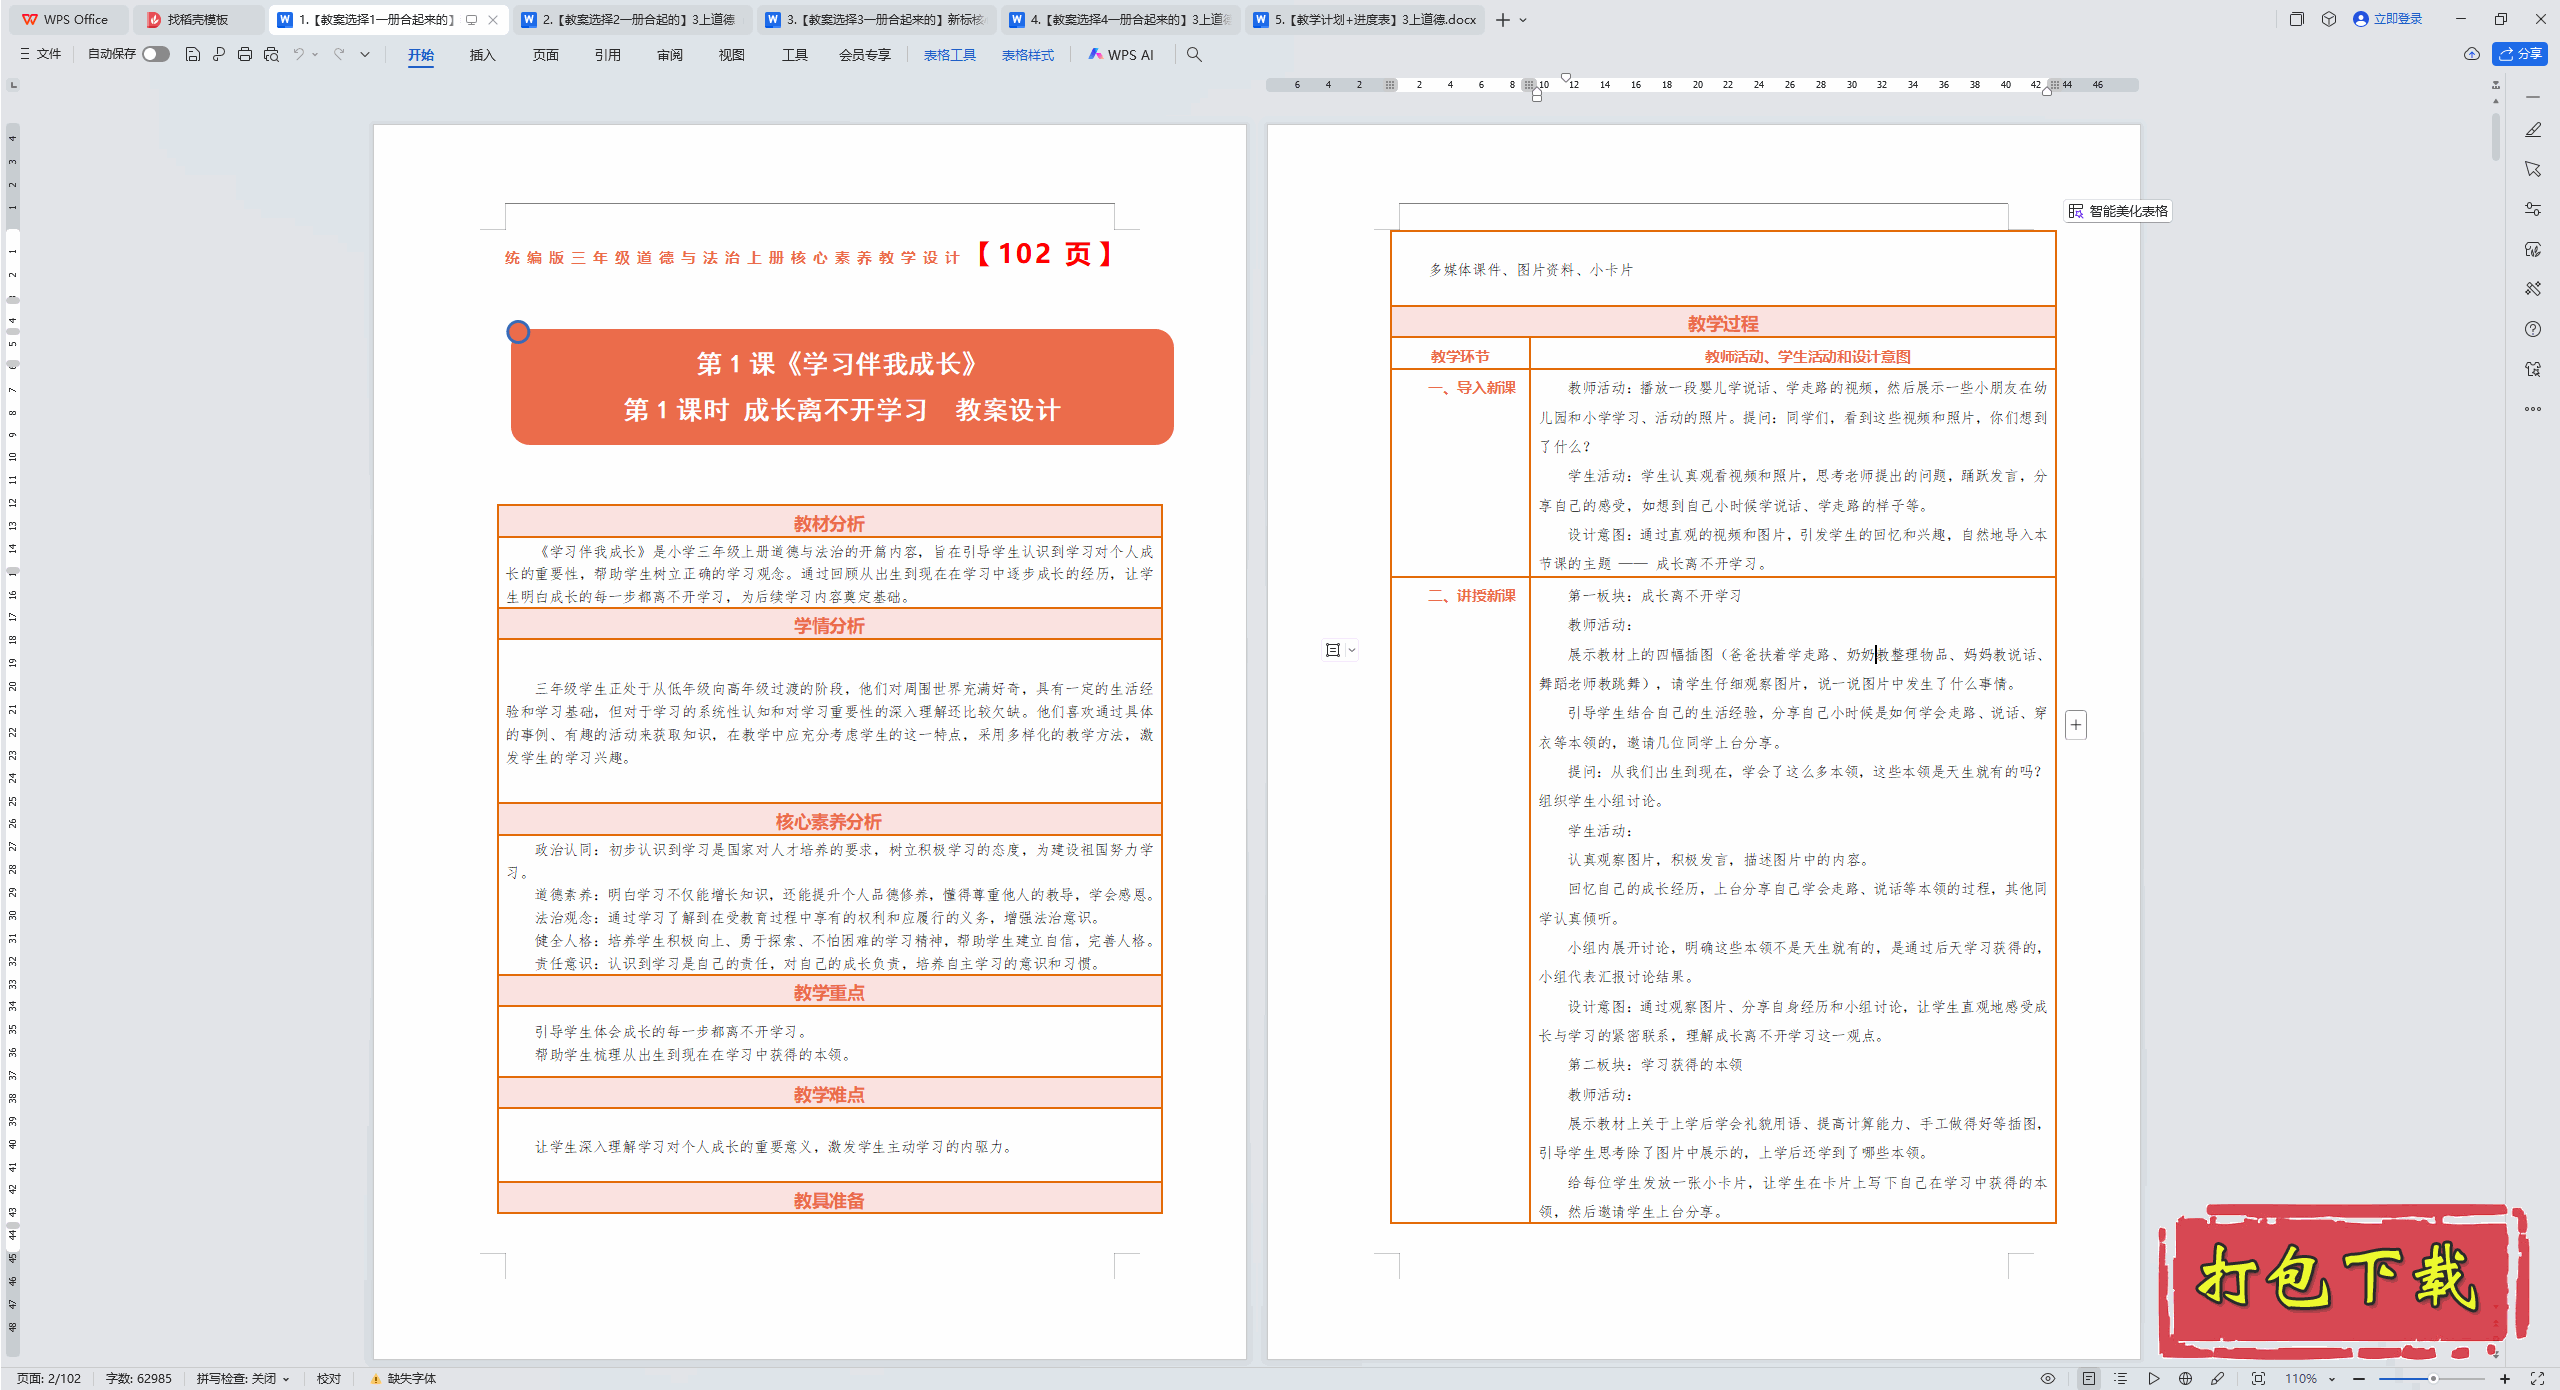Viewport: 2560px width, 1390px height.
Task: Toggle the 自动保存 autosave switch
Action: [155, 54]
